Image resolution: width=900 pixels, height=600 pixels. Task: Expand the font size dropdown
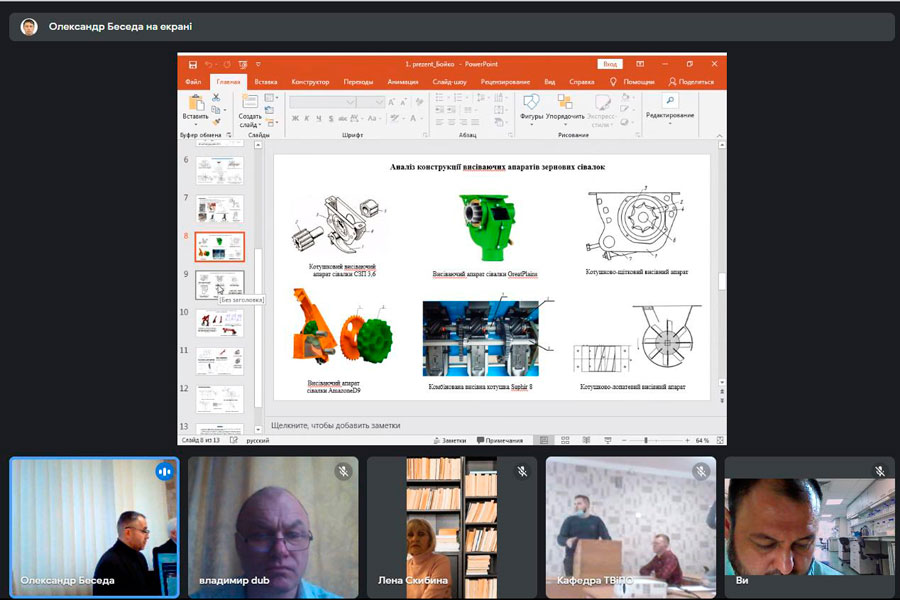click(380, 102)
